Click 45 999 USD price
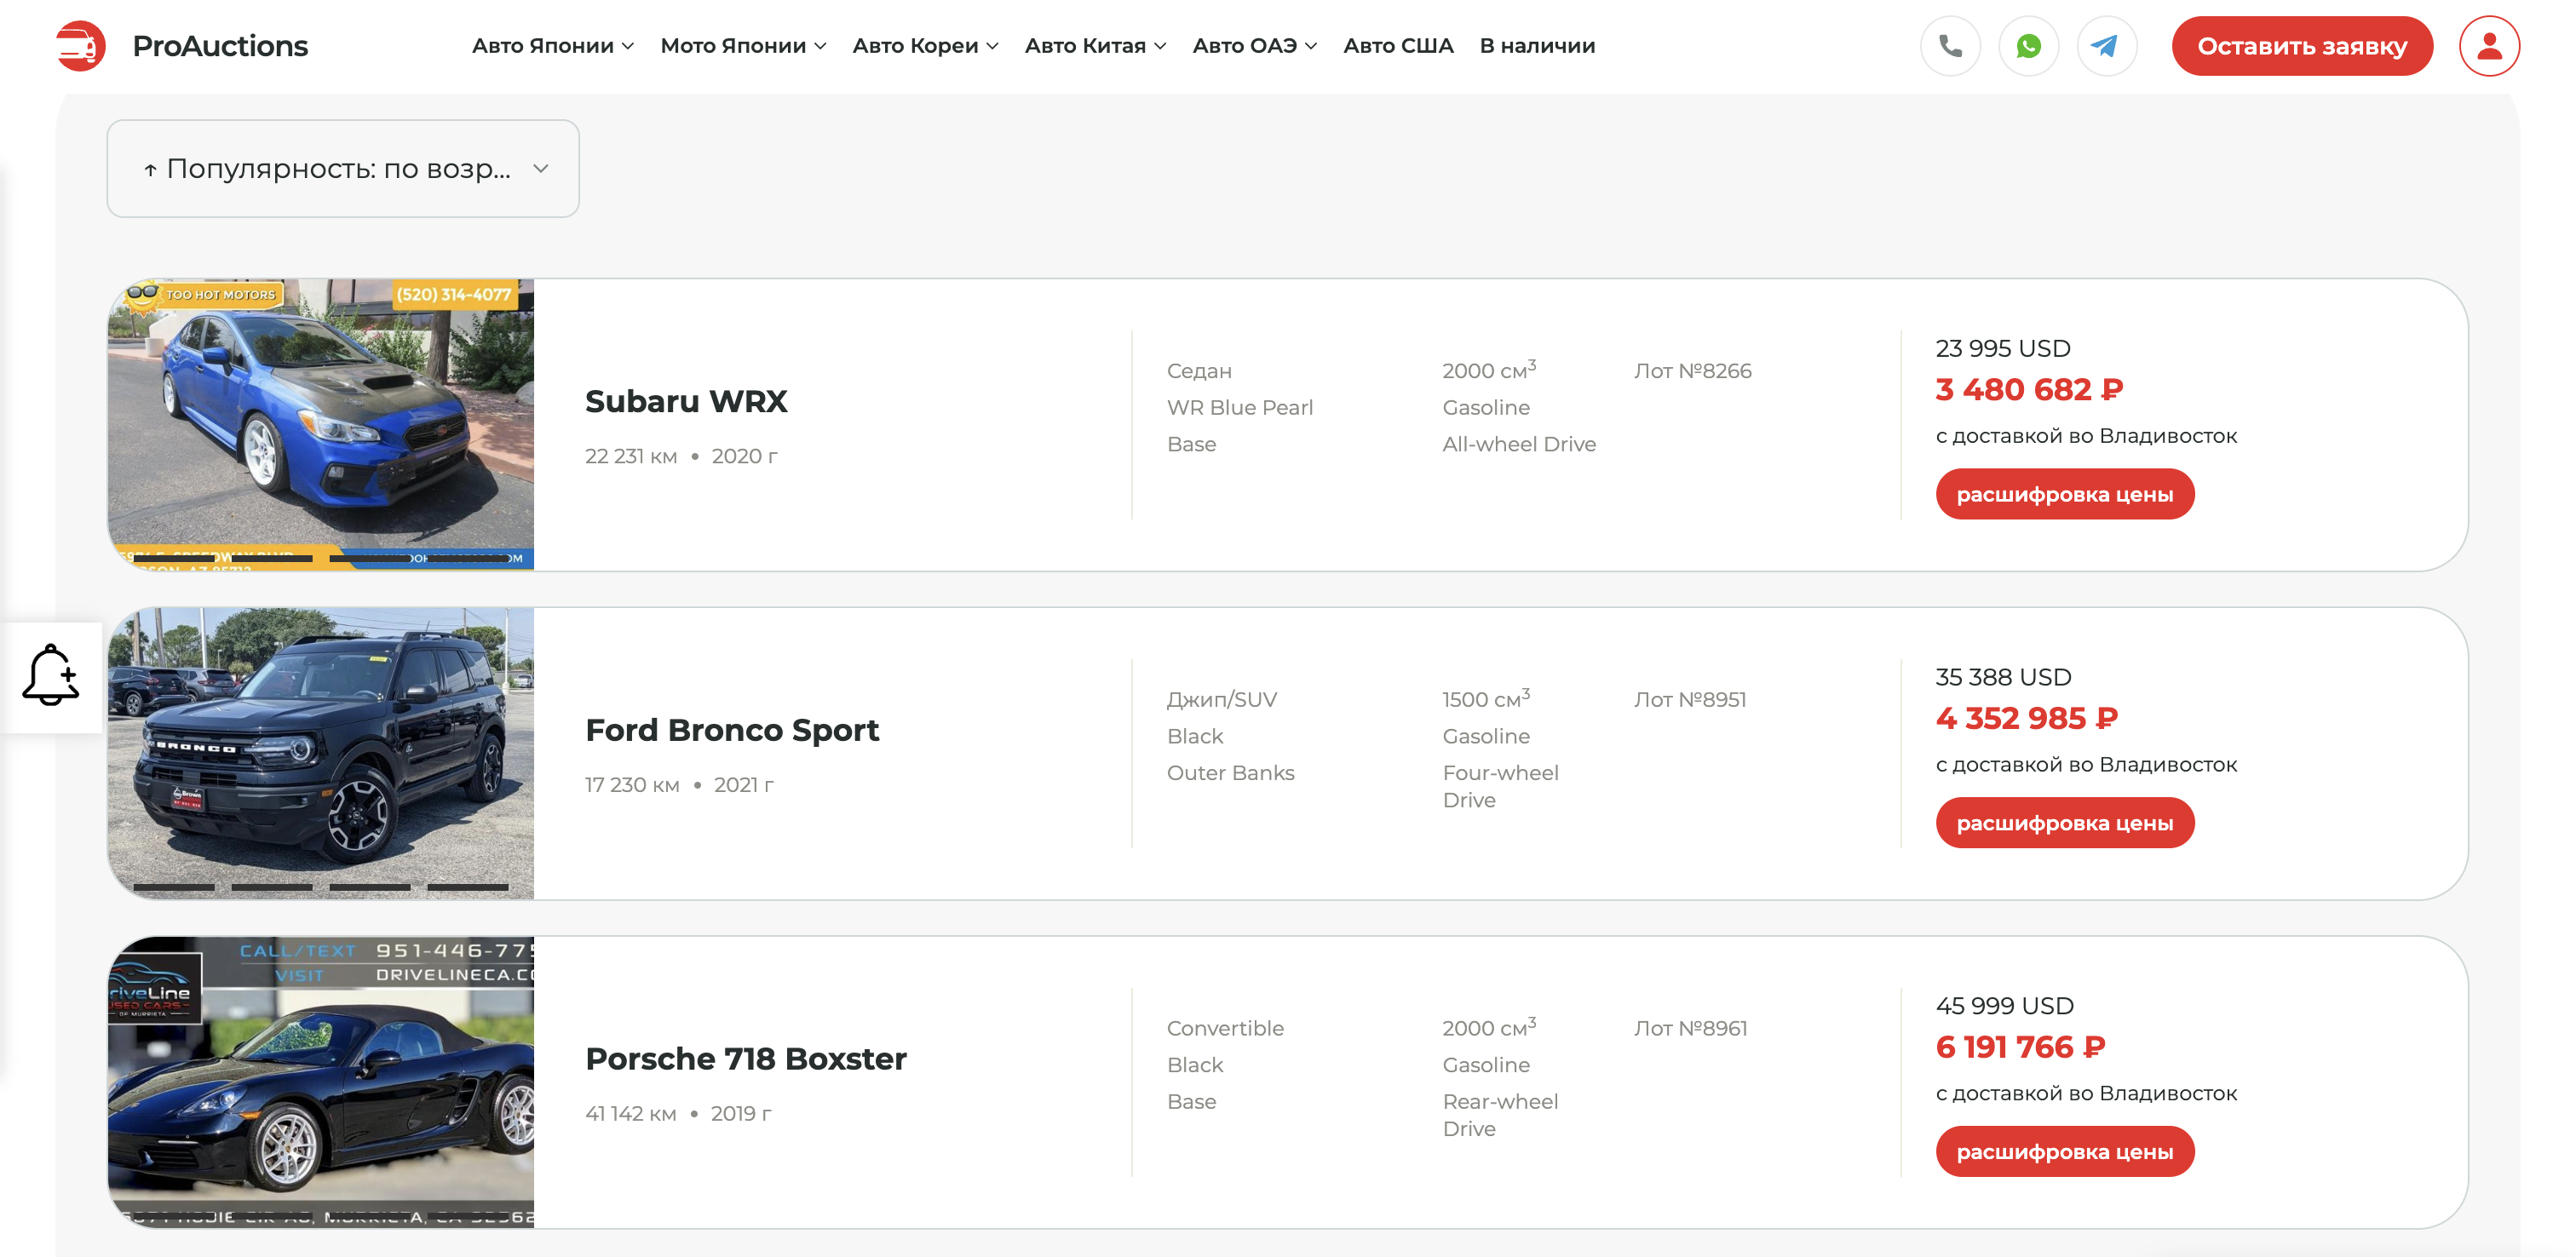Screen dimensions: 2576x1257 [x=2004, y=1006]
